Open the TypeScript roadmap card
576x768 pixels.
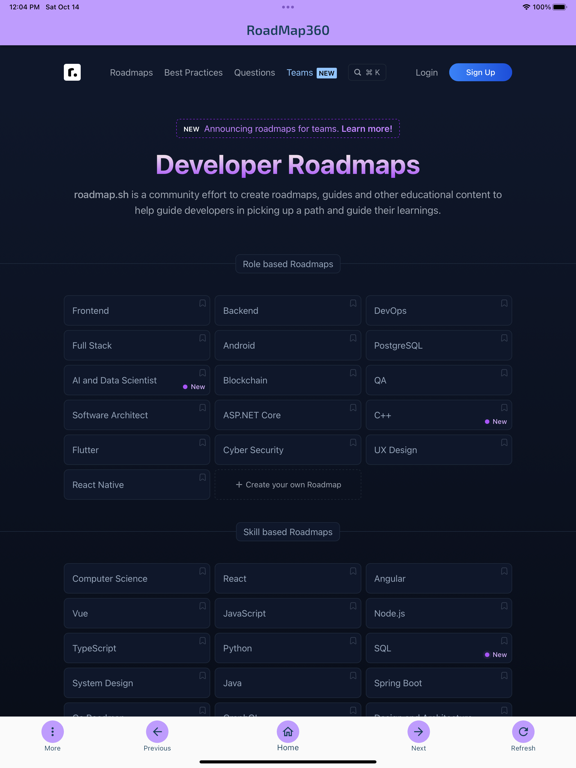(x=137, y=648)
